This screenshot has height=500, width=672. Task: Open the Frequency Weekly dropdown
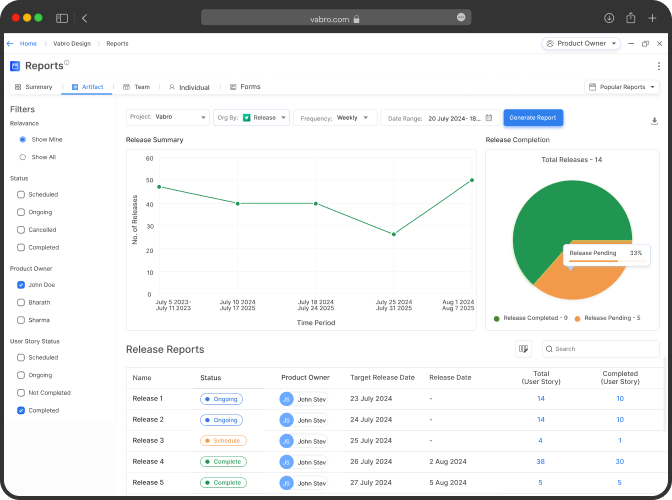[x=335, y=118]
